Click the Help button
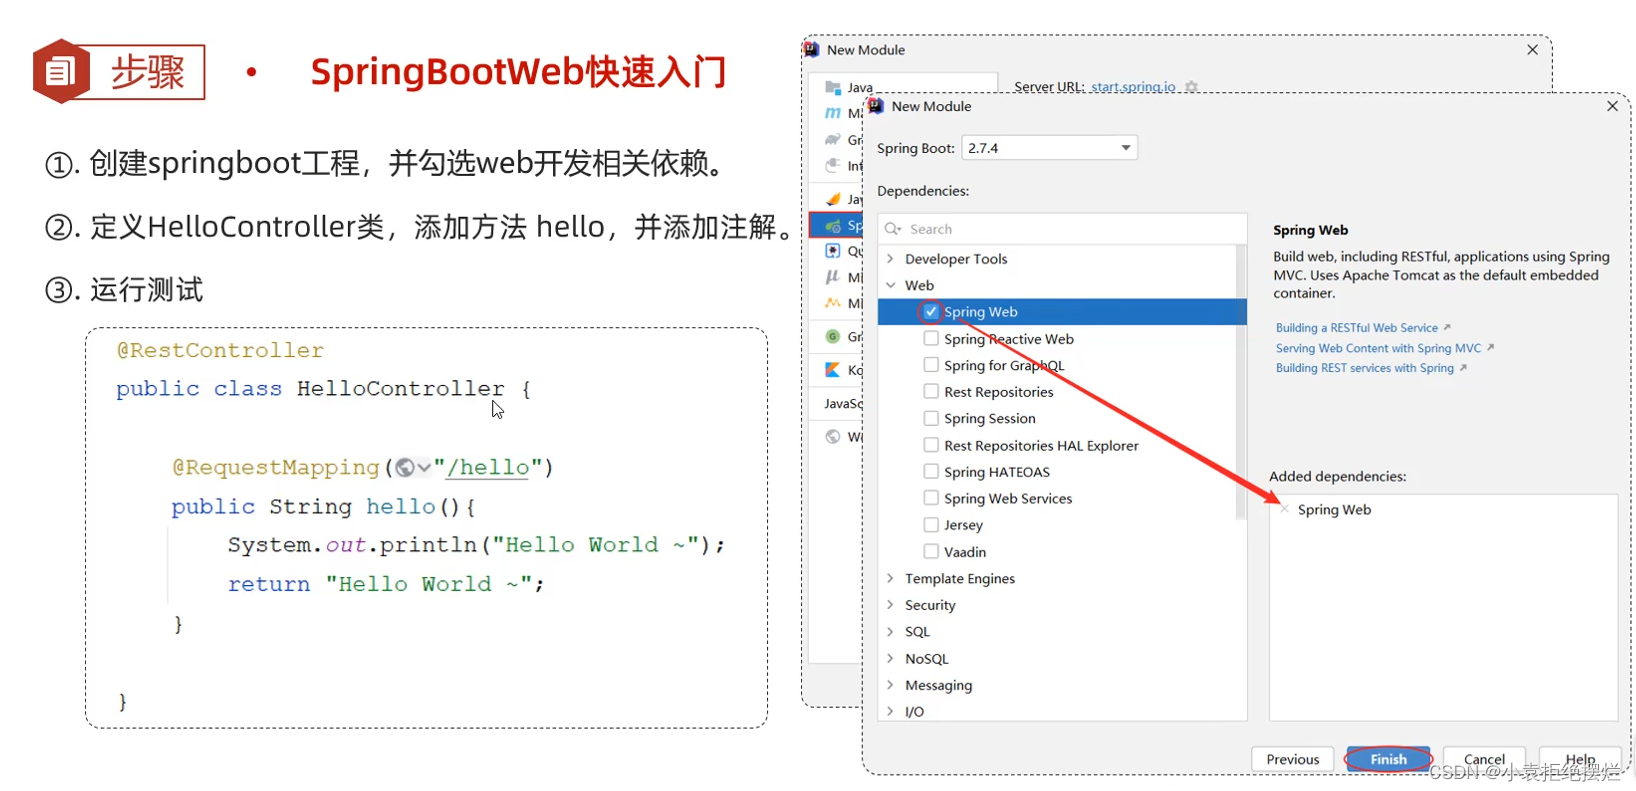The width and height of the screenshot is (1636, 791). pos(1580,759)
